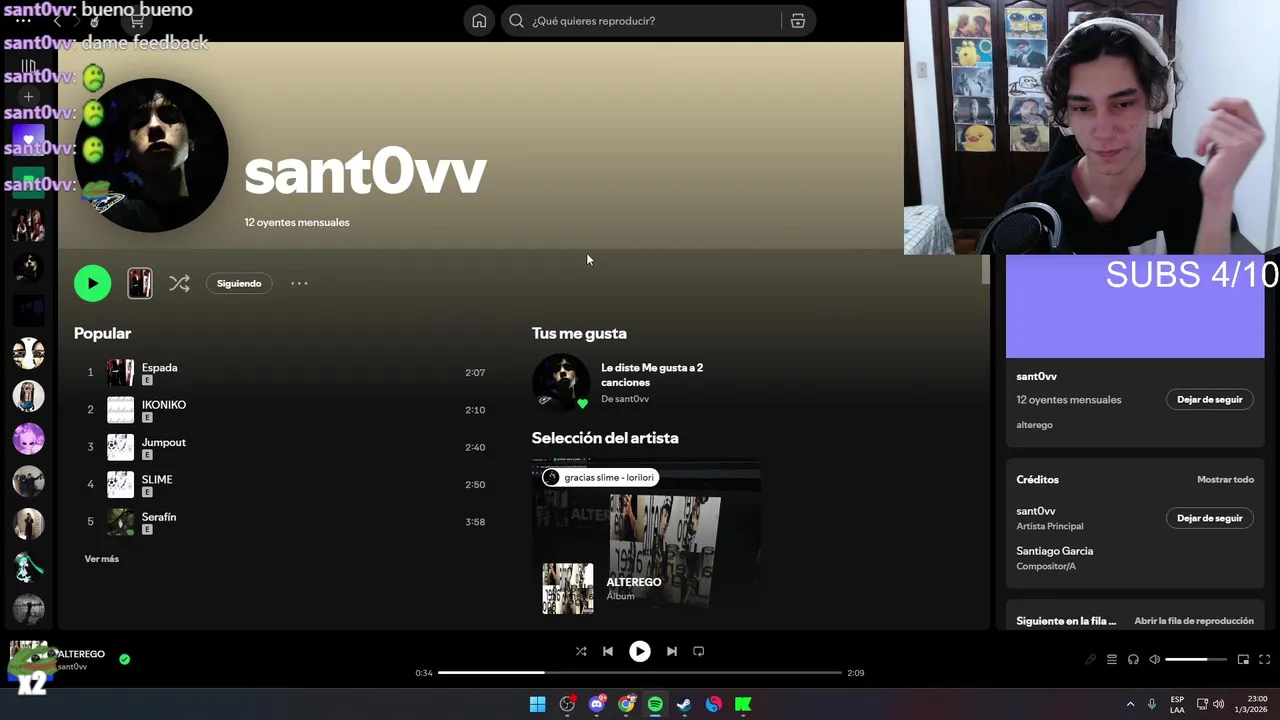Open the now playing ALTEREGO song title
This screenshot has height=720, width=1280.
coord(80,654)
